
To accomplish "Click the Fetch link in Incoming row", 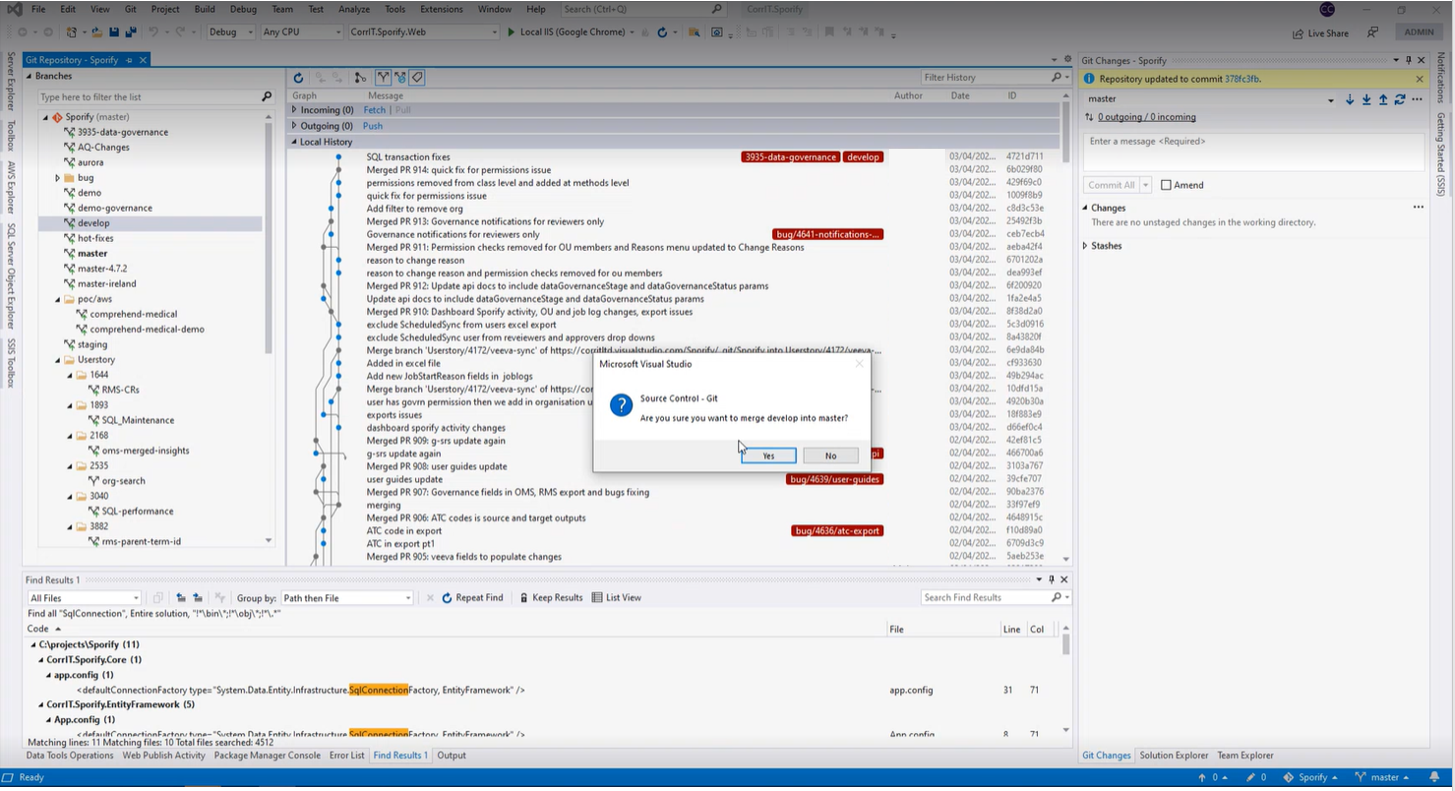I will [x=374, y=110].
